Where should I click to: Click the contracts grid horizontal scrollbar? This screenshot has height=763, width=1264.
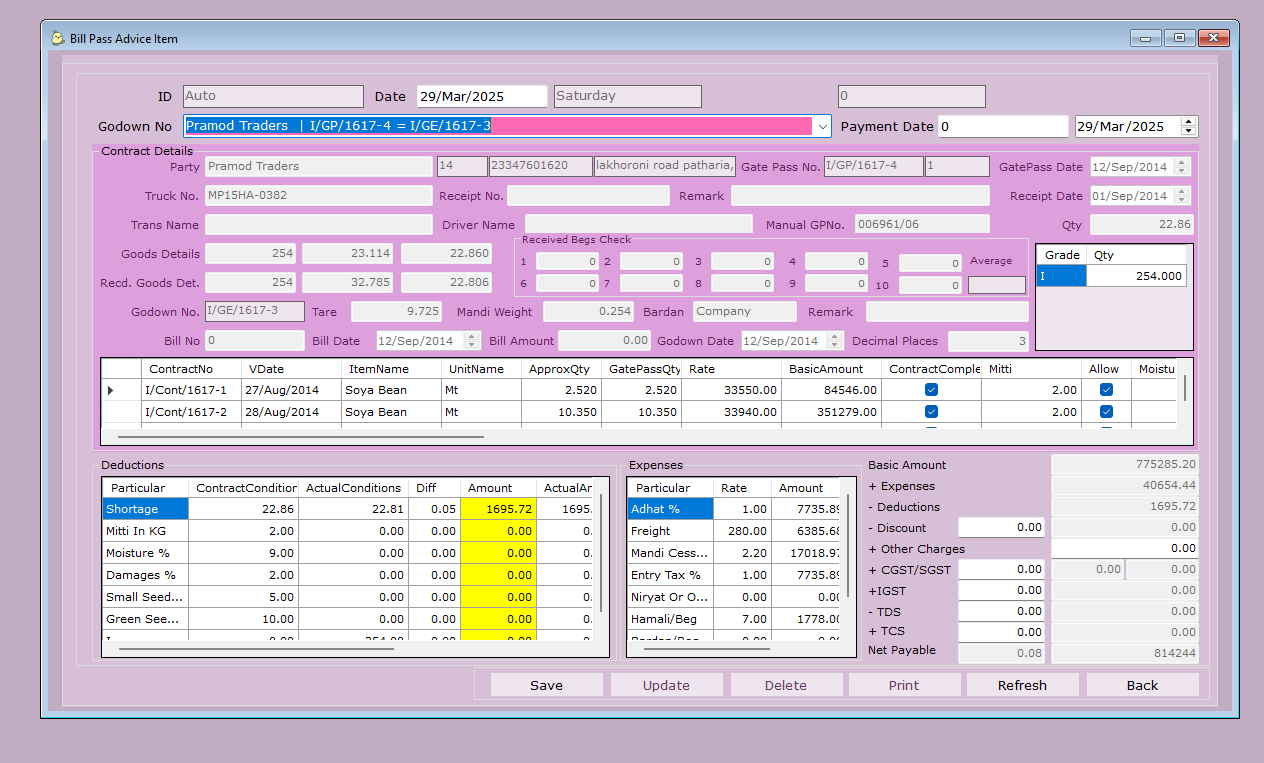301,437
